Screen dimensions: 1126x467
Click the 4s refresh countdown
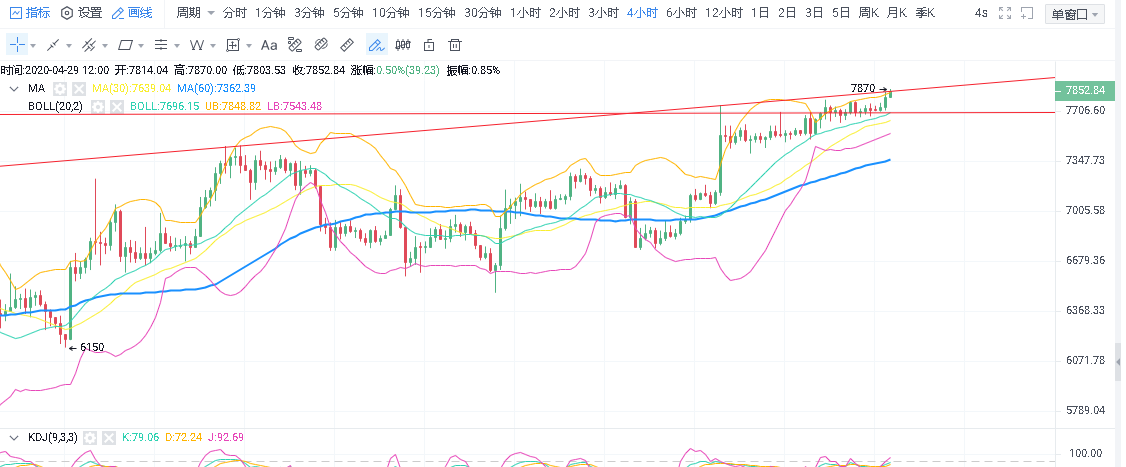click(x=981, y=13)
